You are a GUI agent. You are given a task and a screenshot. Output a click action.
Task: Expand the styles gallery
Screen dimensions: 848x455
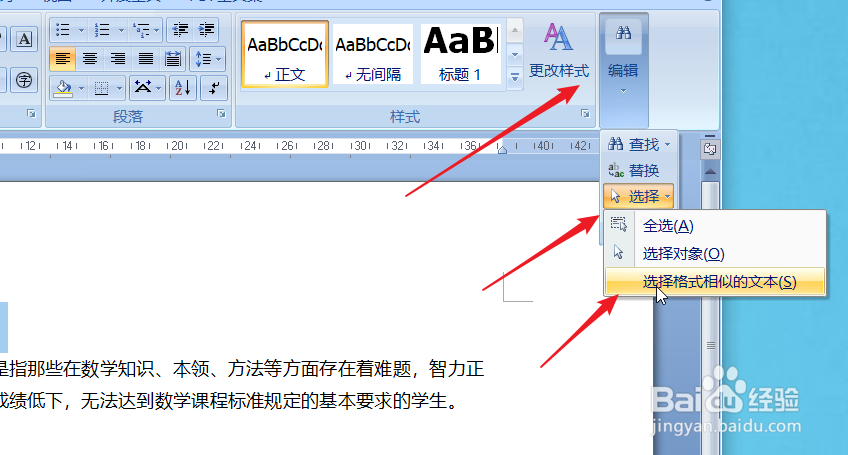tap(515, 77)
